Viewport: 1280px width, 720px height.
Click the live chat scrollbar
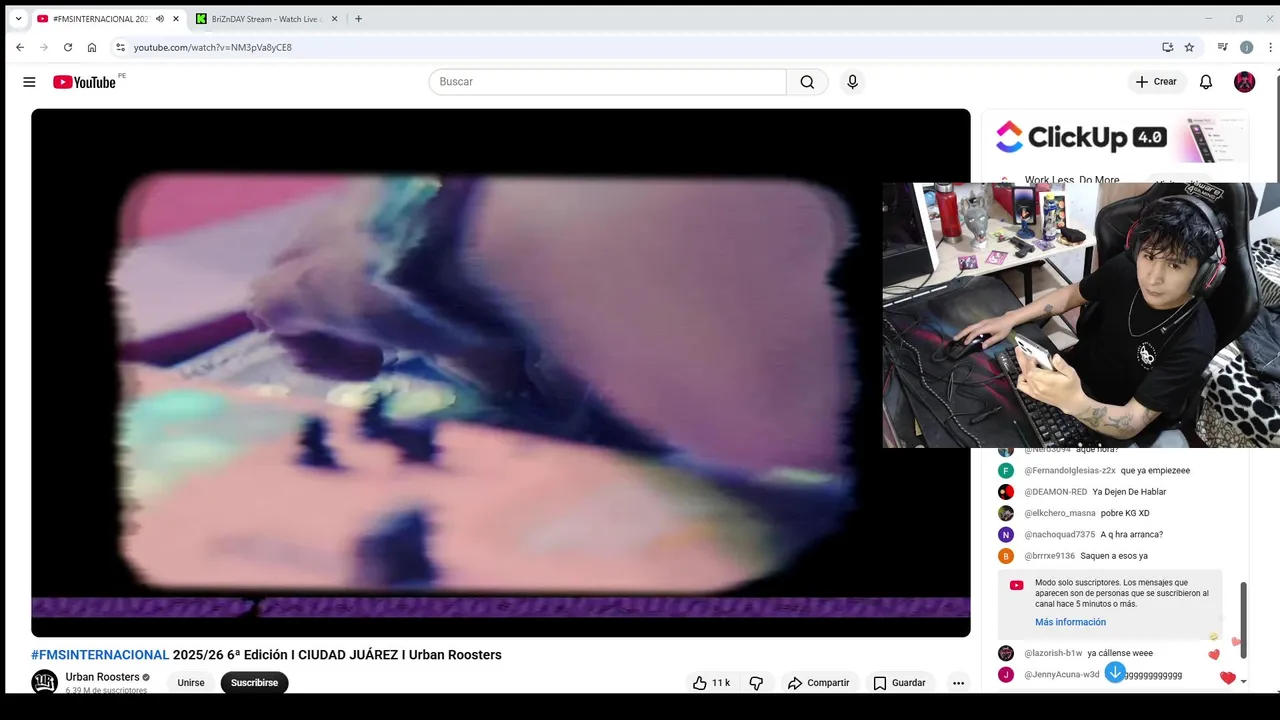(1243, 620)
